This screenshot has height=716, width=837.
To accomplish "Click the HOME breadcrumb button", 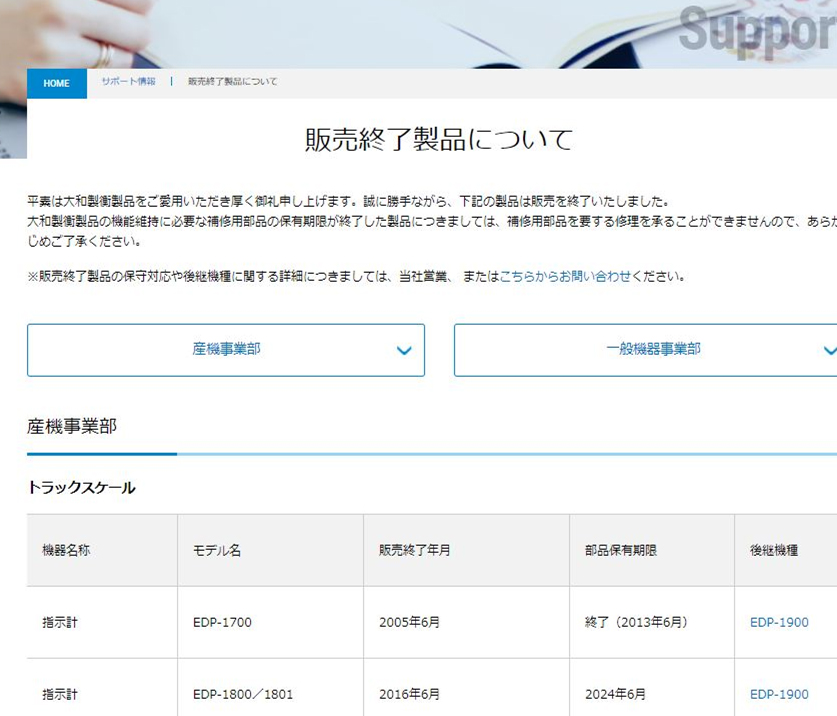I will 57,83.
